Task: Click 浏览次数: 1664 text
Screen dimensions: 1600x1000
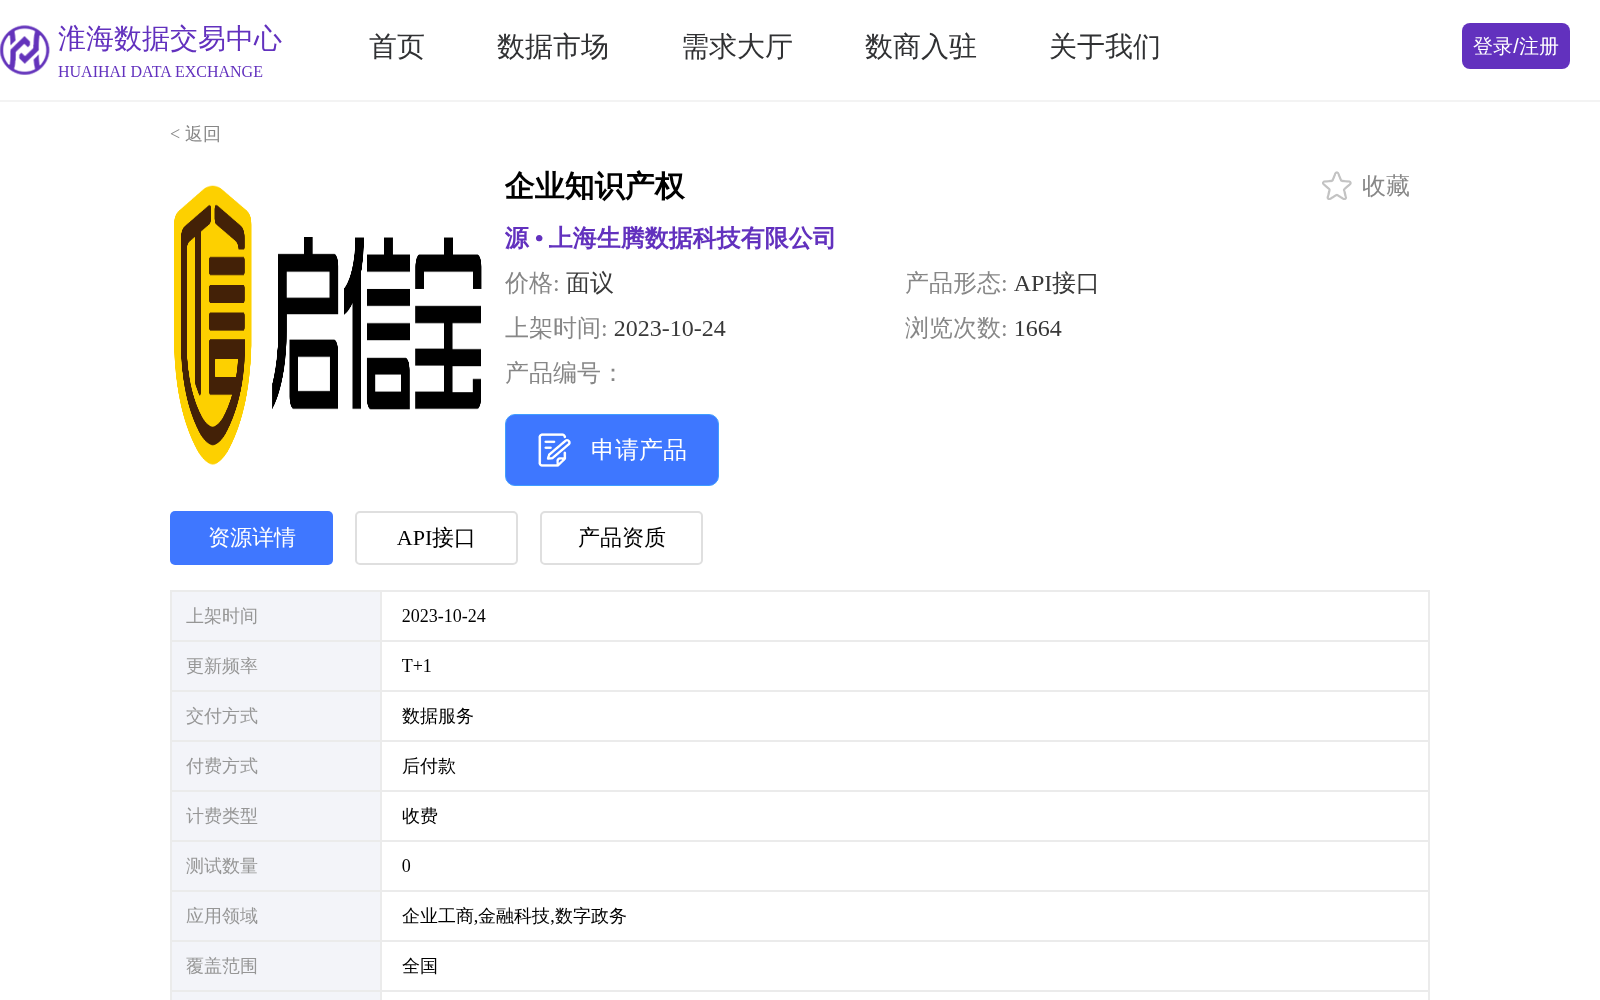Action: [x=983, y=329]
